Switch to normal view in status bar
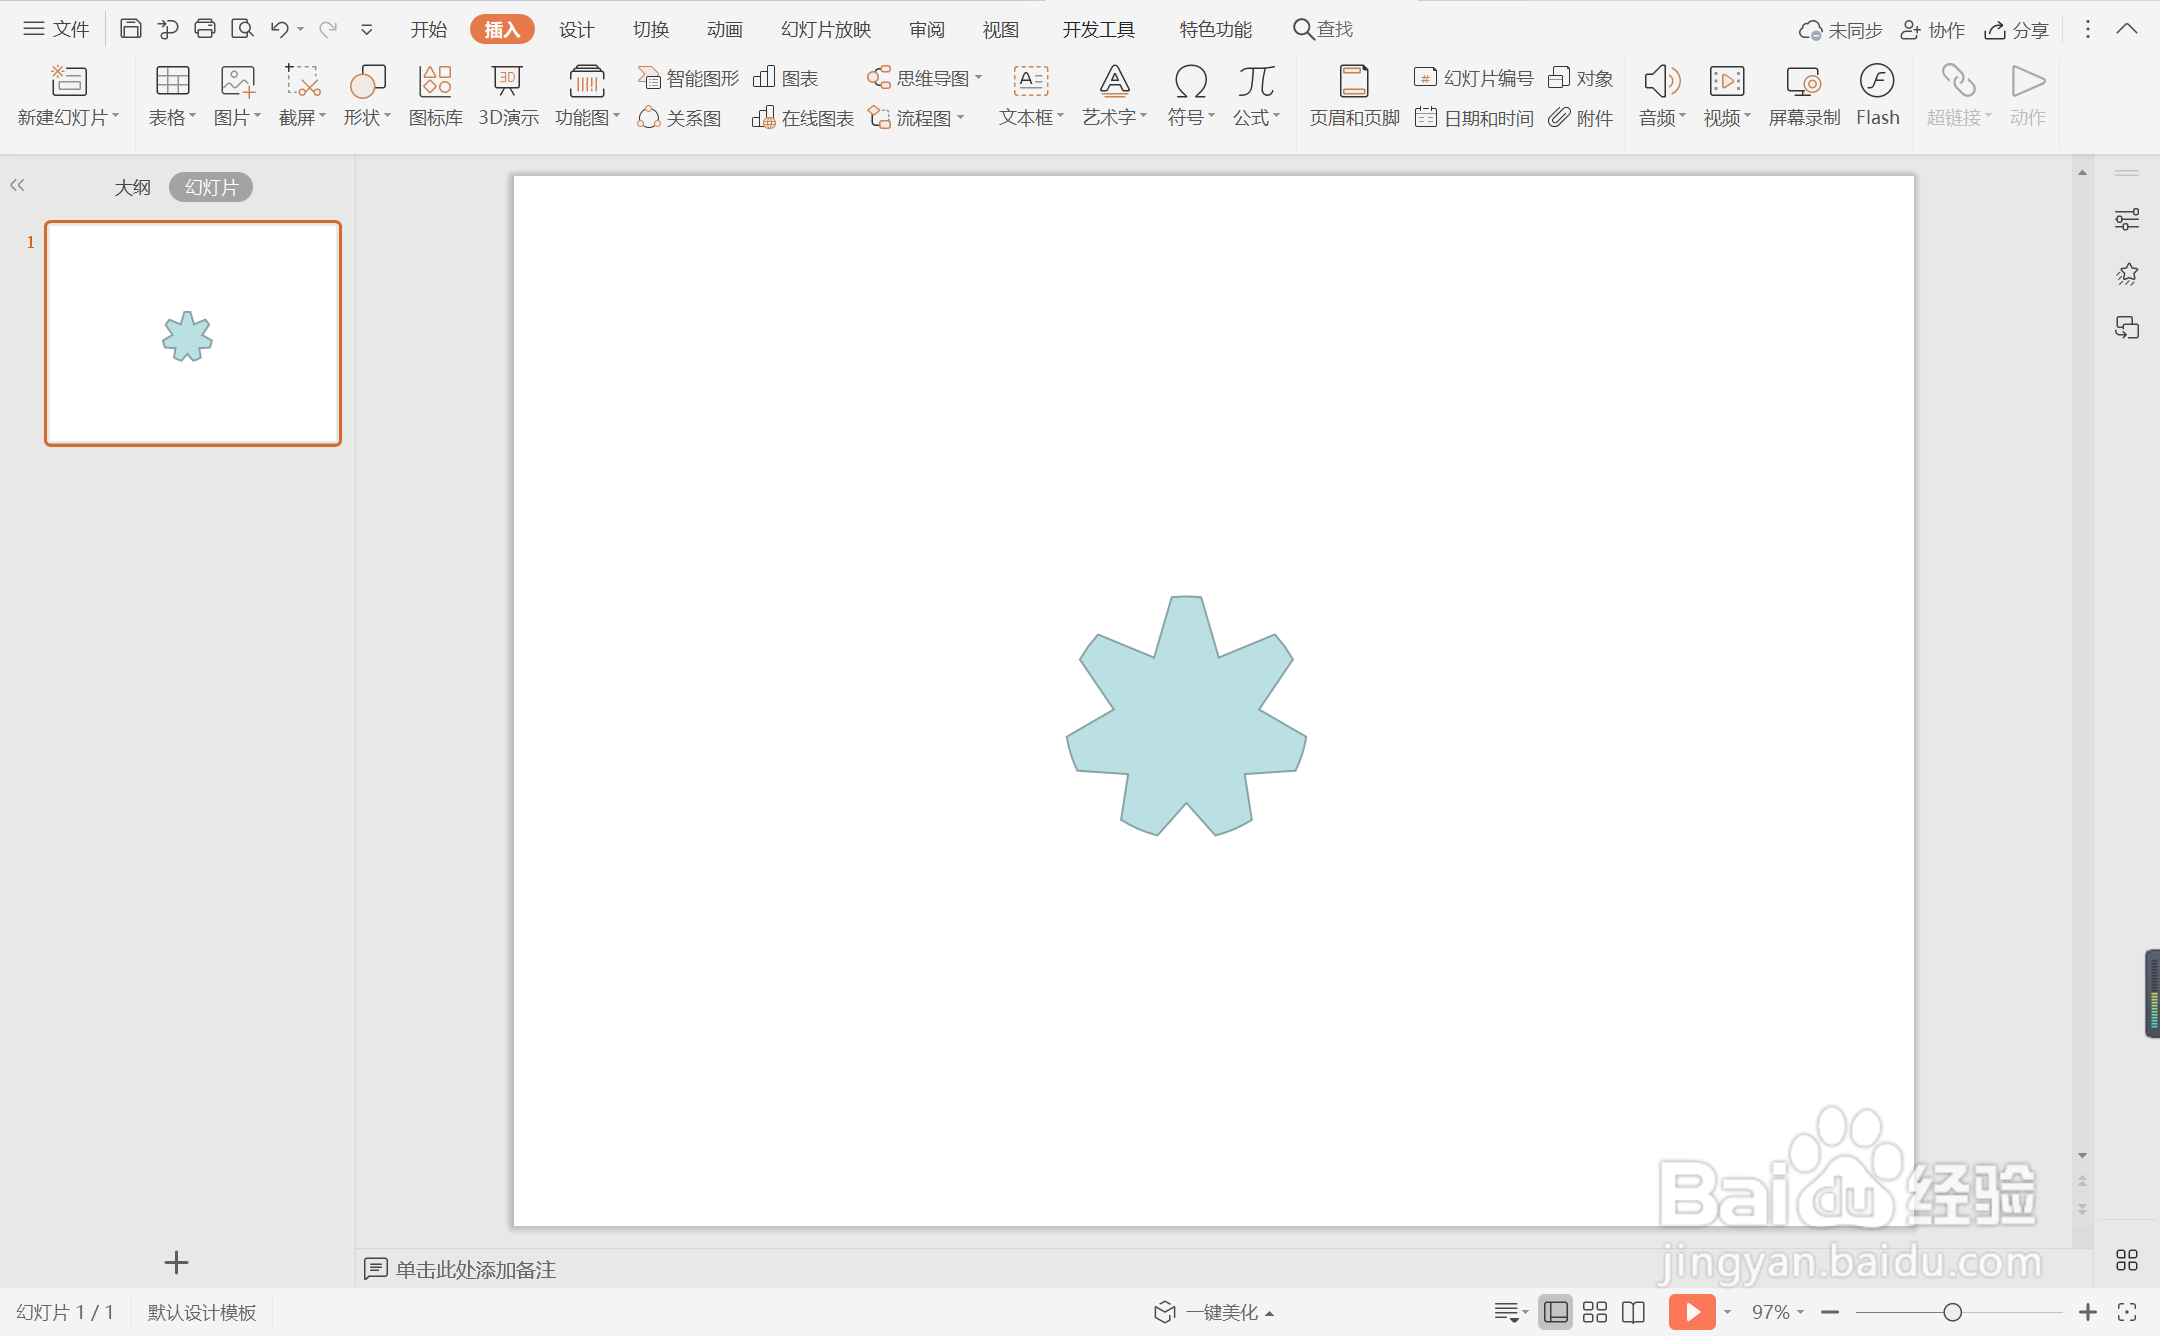2160x1336 pixels. tap(1556, 1312)
